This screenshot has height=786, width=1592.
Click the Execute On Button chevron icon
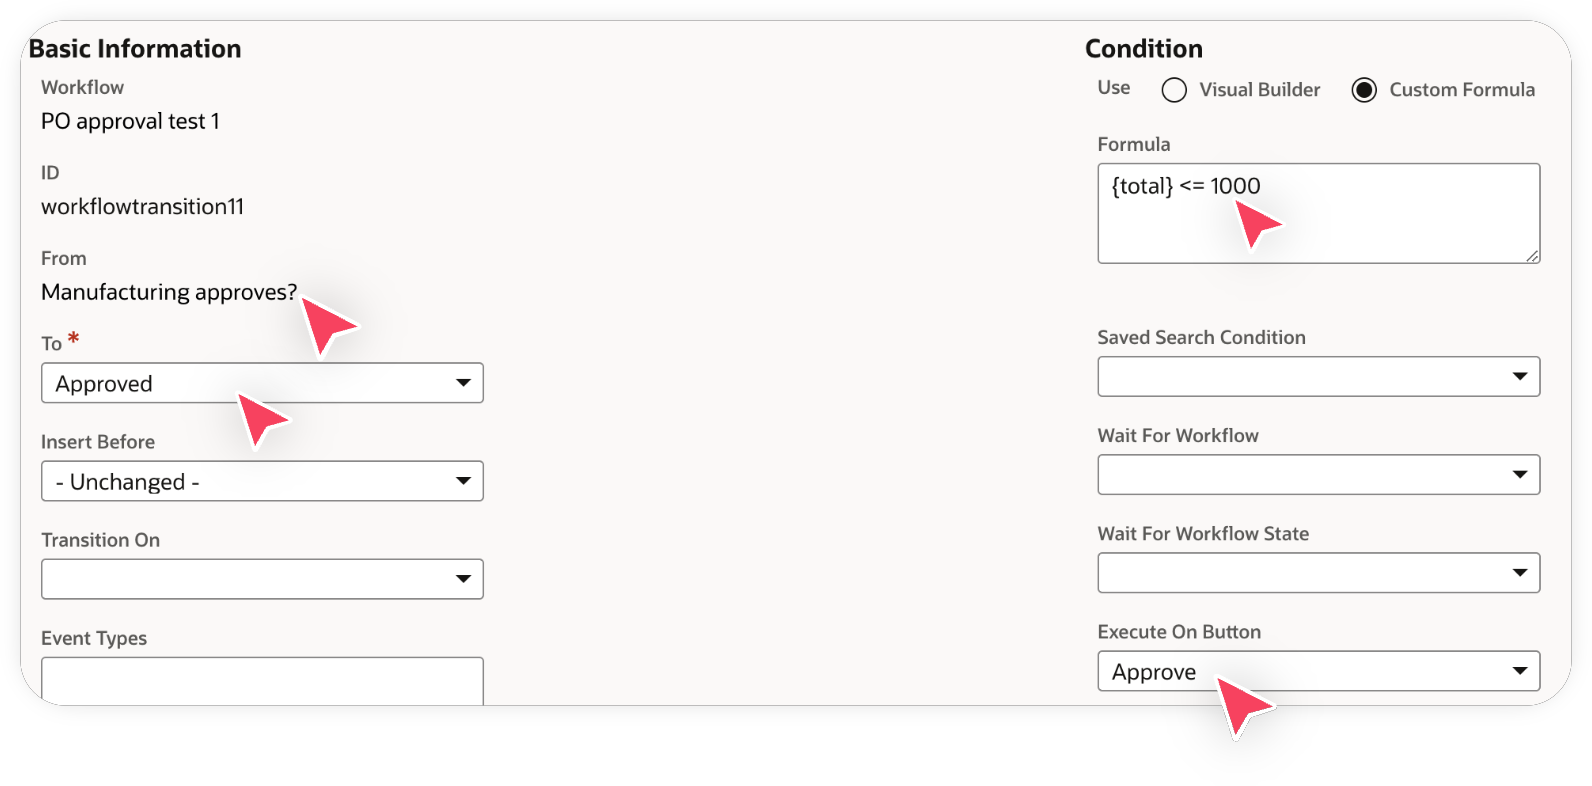pos(1521,671)
